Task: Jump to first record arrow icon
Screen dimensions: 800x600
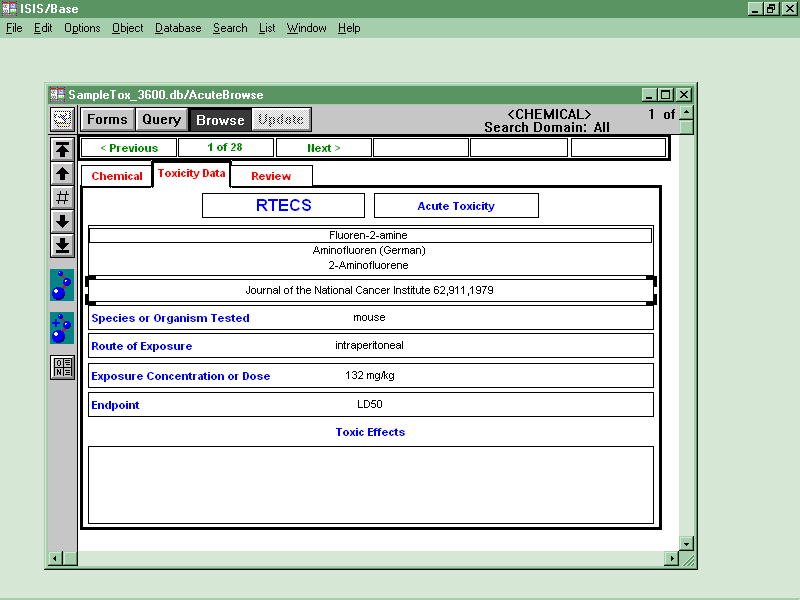Action: pos(62,150)
